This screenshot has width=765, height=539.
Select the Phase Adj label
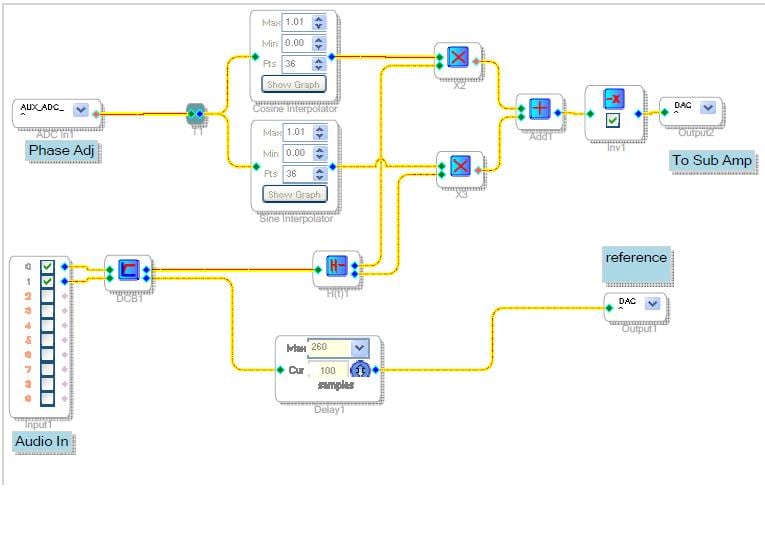(61, 150)
